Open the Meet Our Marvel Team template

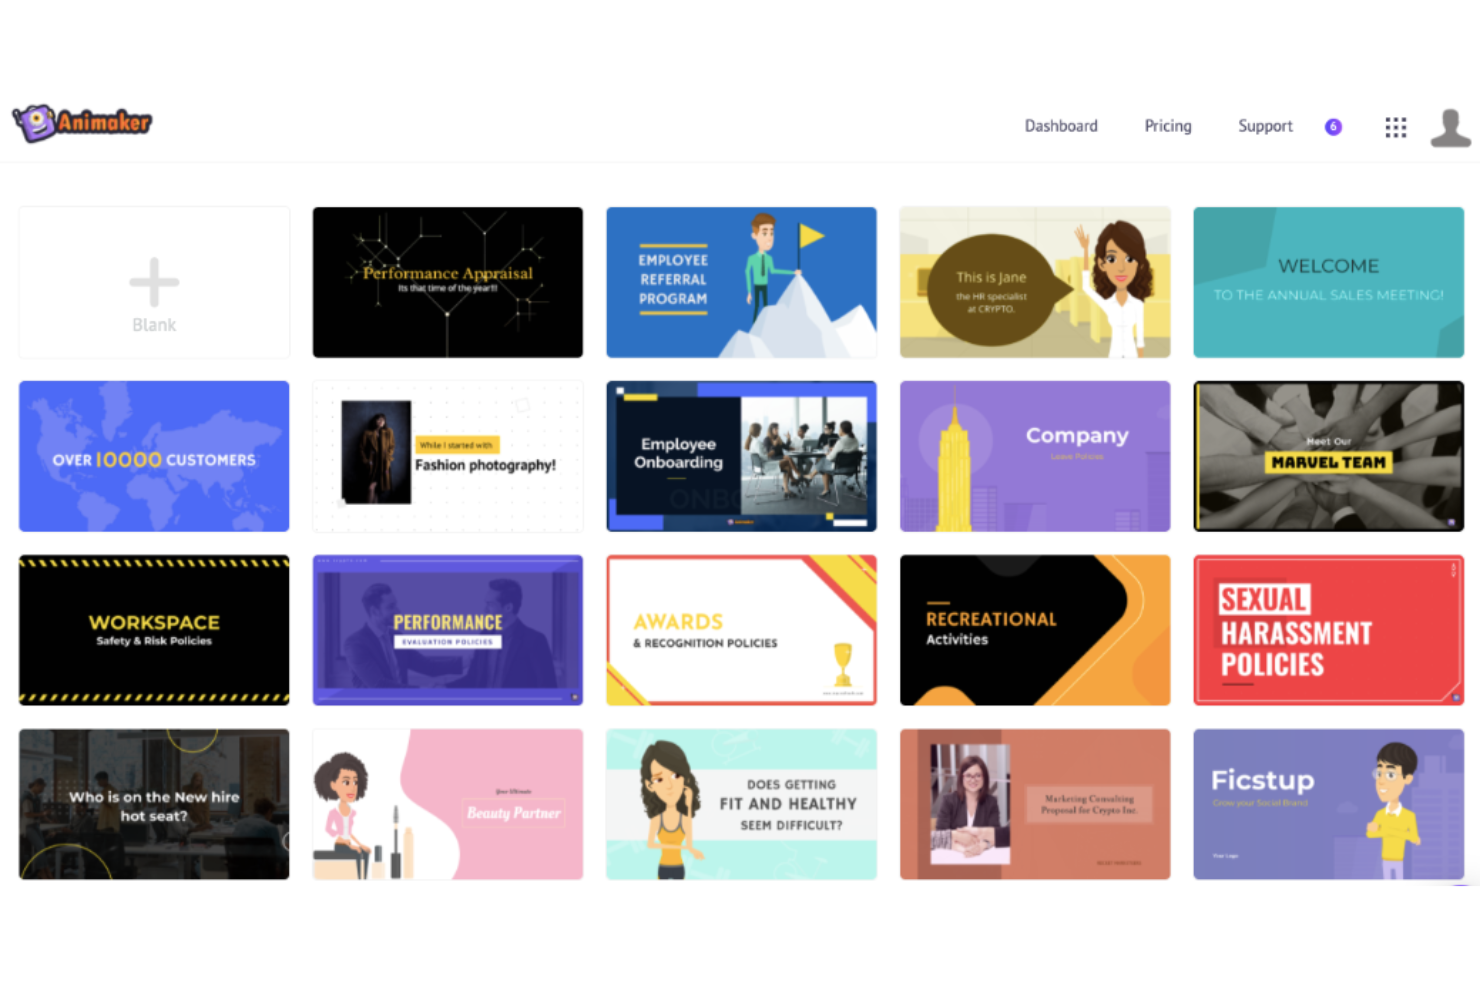tap(1328, 456)
